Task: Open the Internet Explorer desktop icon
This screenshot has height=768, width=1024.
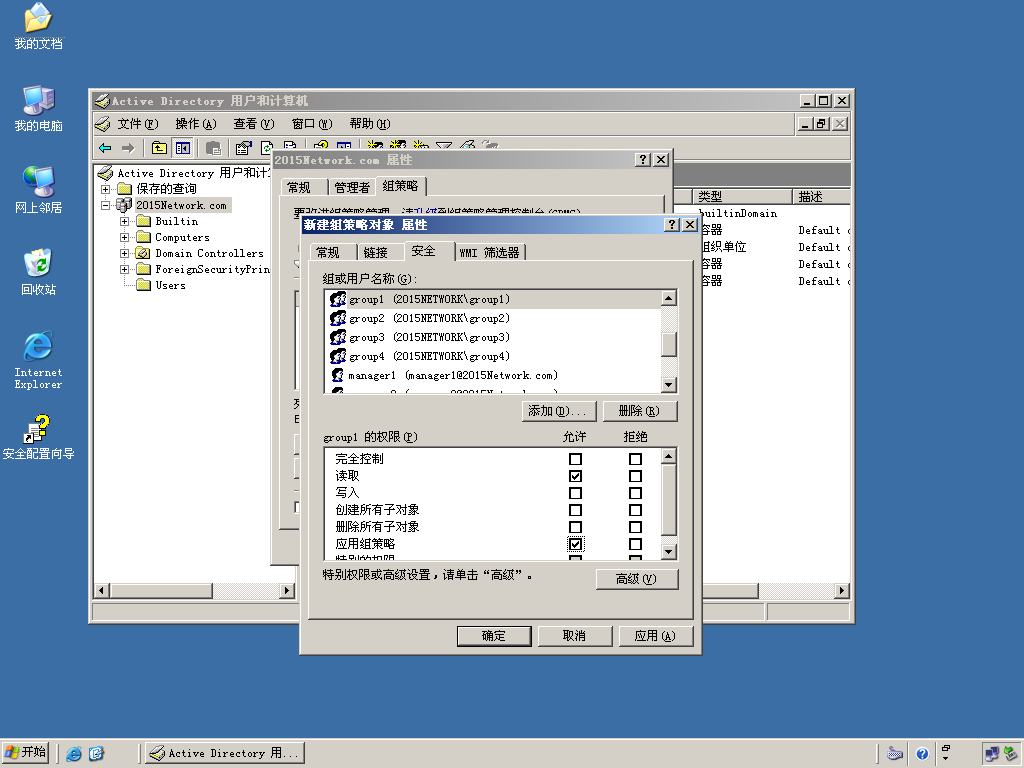Action: click(38, 360)
